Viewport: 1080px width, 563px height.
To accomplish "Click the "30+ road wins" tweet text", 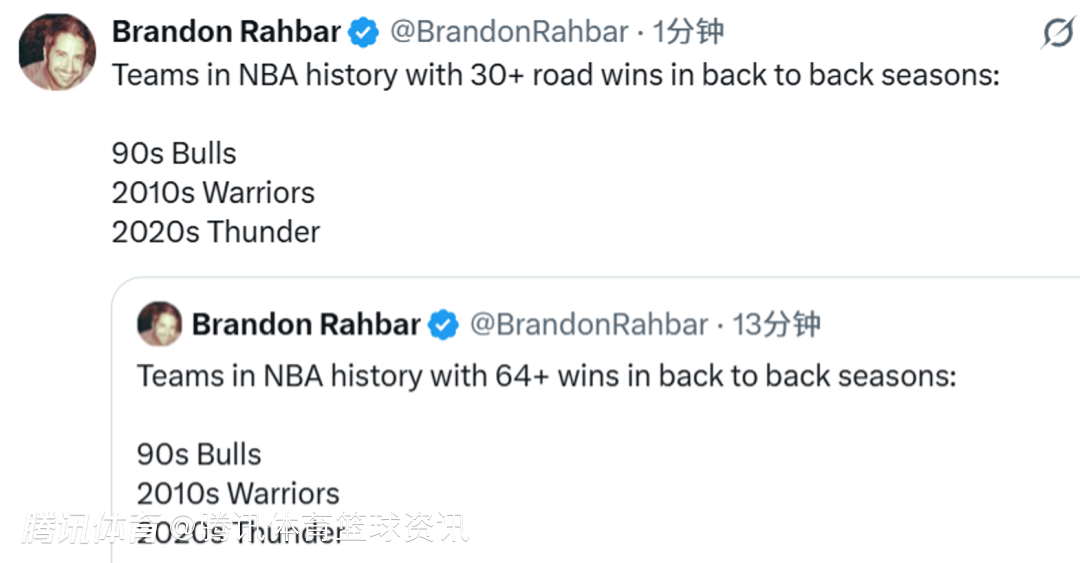I will pyautogui.click(x=555, y=75).
